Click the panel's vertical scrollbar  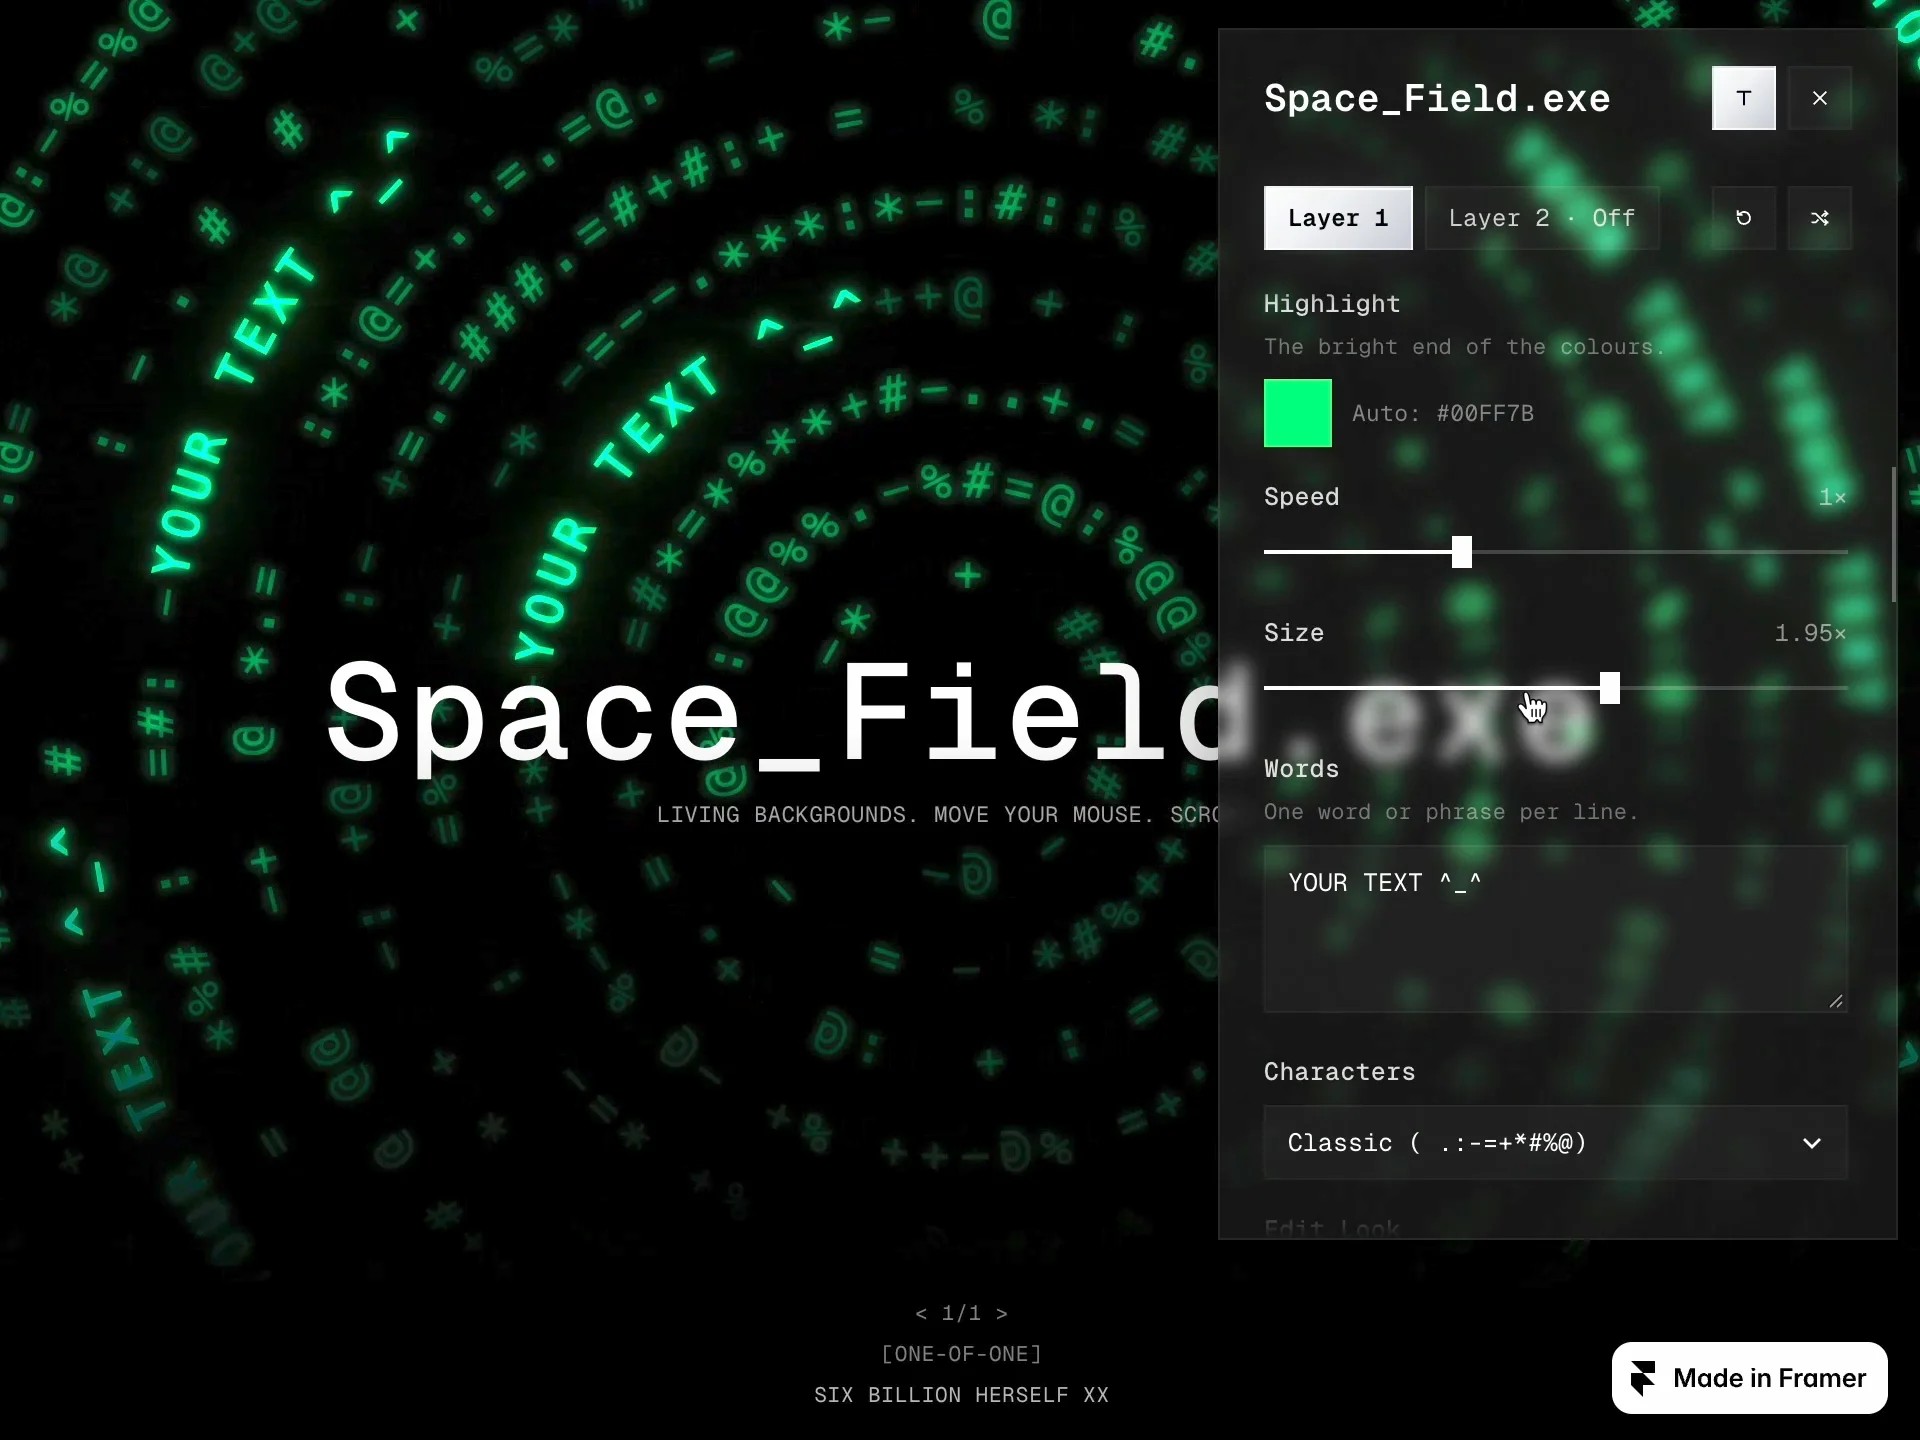pyautogui.click(x=1894, y=535)
